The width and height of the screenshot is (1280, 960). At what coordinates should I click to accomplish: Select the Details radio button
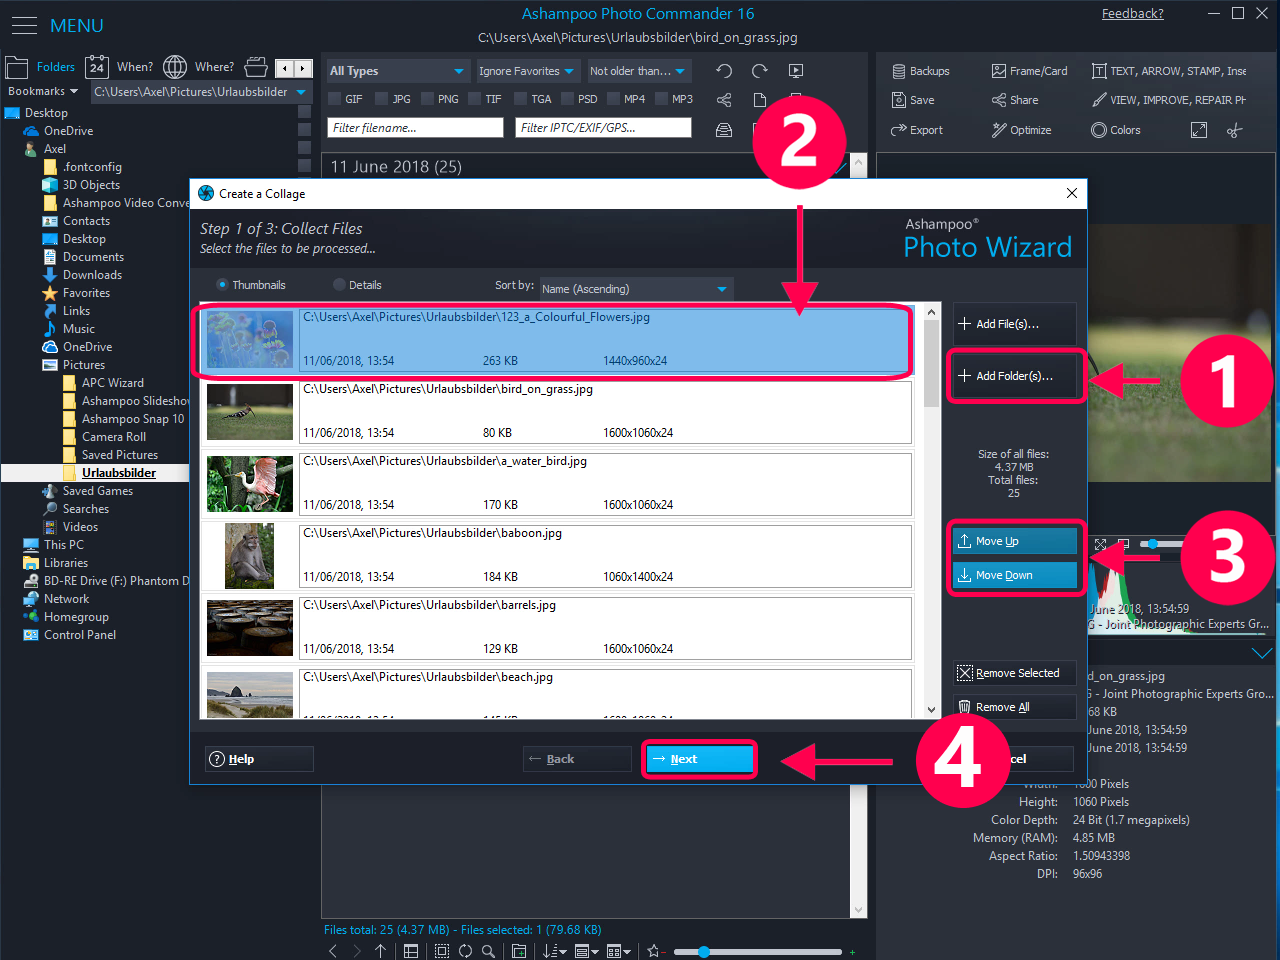pos(339,285)
